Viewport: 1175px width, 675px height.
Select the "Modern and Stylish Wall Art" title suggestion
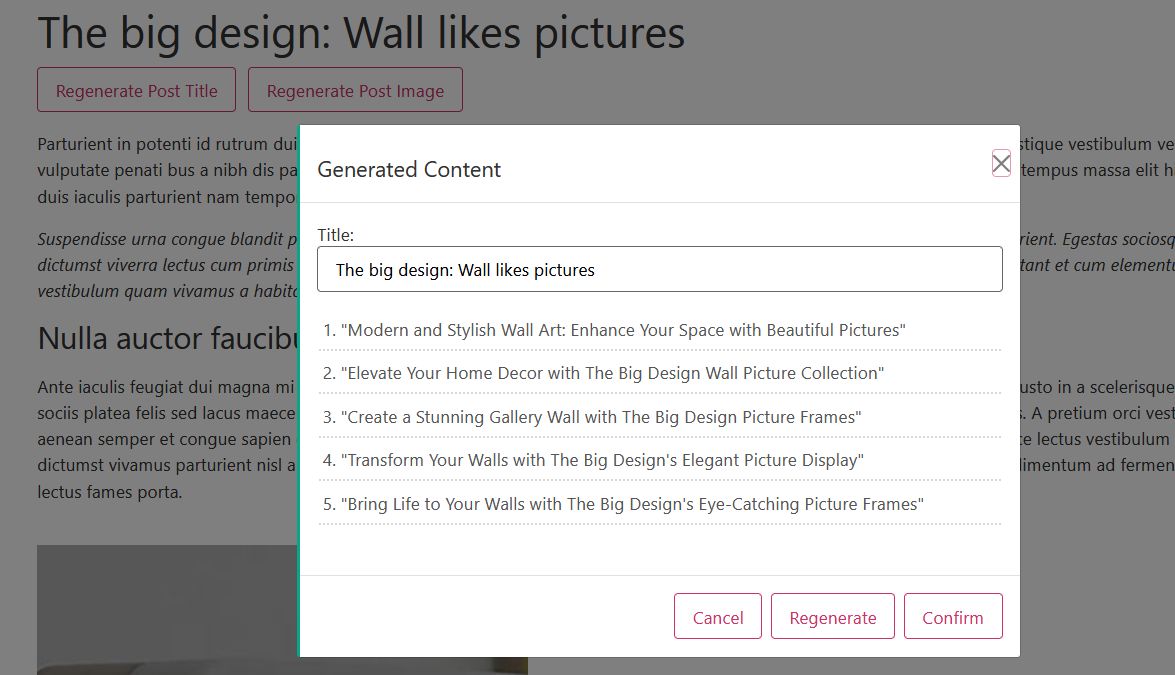(622, 330)
